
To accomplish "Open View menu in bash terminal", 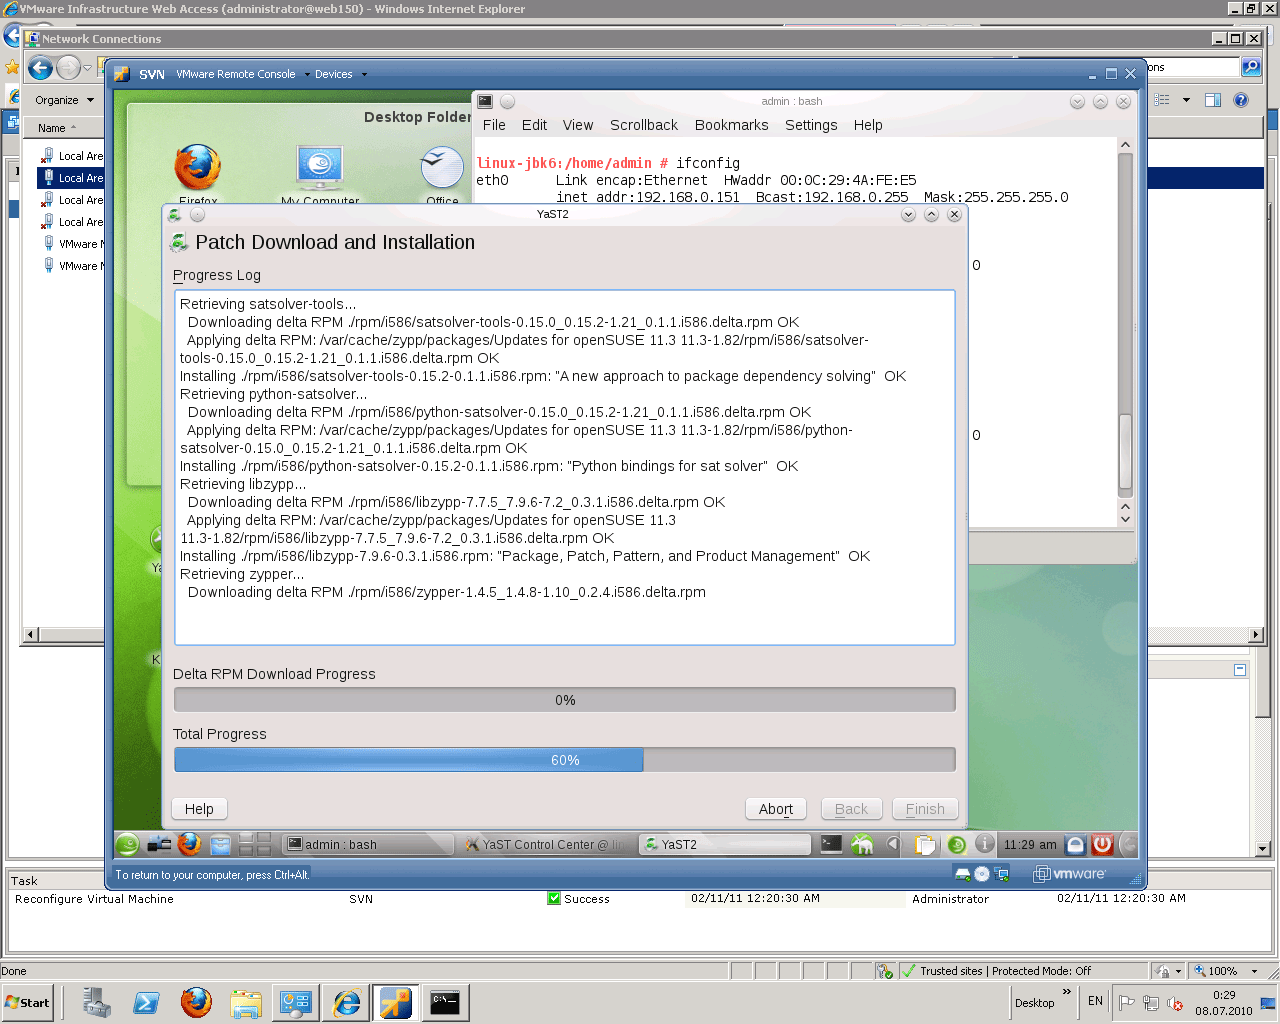I will click(578, 125).
